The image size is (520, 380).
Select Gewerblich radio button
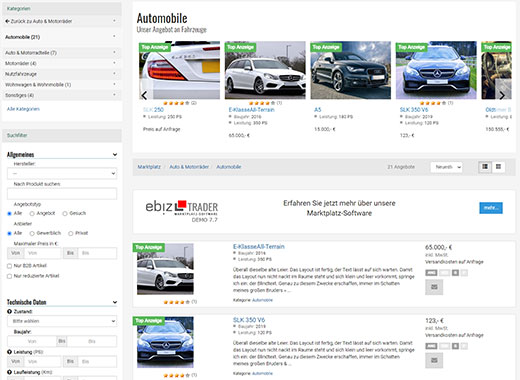point(32,233)
